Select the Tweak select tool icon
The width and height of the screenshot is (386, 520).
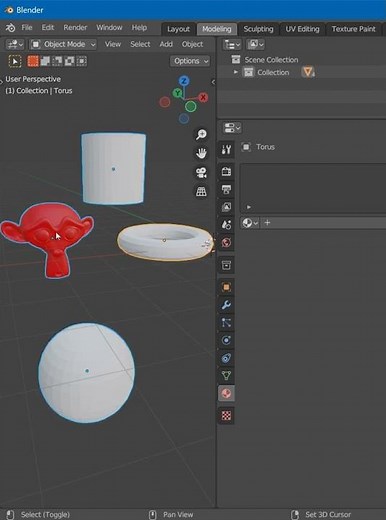pyautogui.click(x=15, y=61)
